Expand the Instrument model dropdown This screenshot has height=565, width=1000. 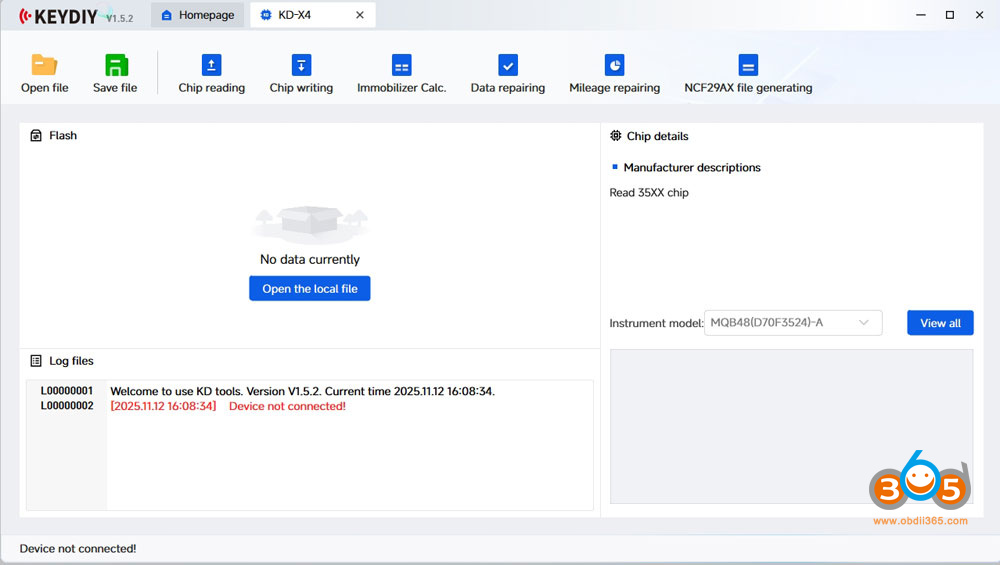pyautogui.click(x=792, y=323)
